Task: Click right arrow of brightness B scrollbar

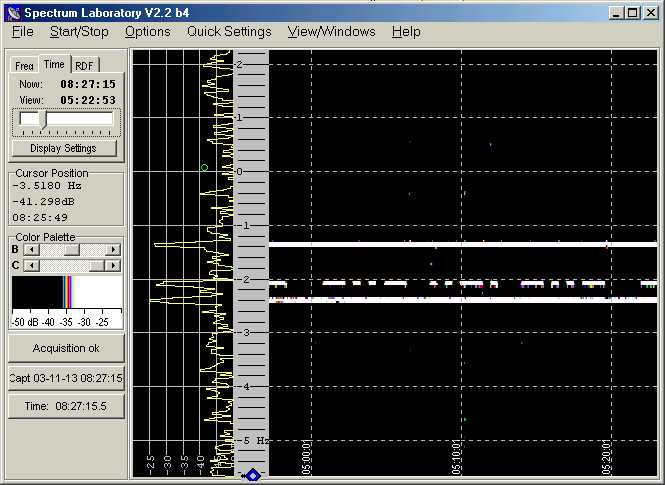Action: [113, 250]
